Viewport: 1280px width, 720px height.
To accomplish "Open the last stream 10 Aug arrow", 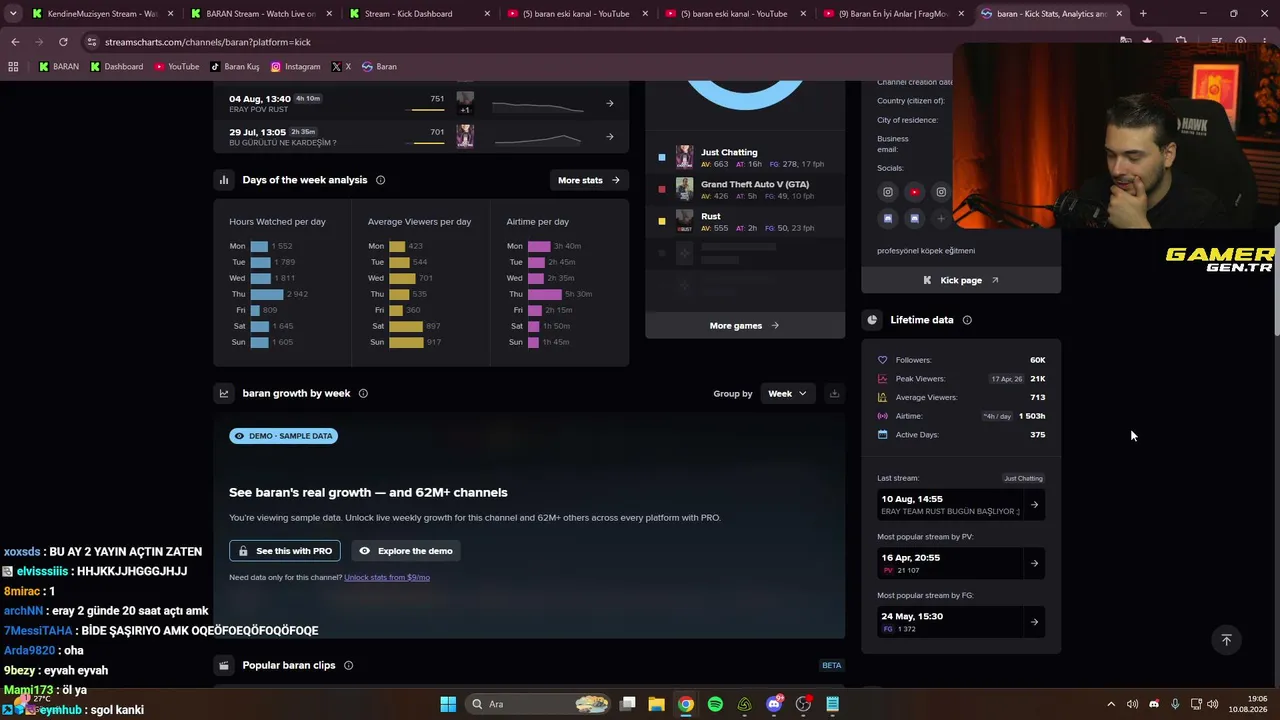I will pos(1035,505).
